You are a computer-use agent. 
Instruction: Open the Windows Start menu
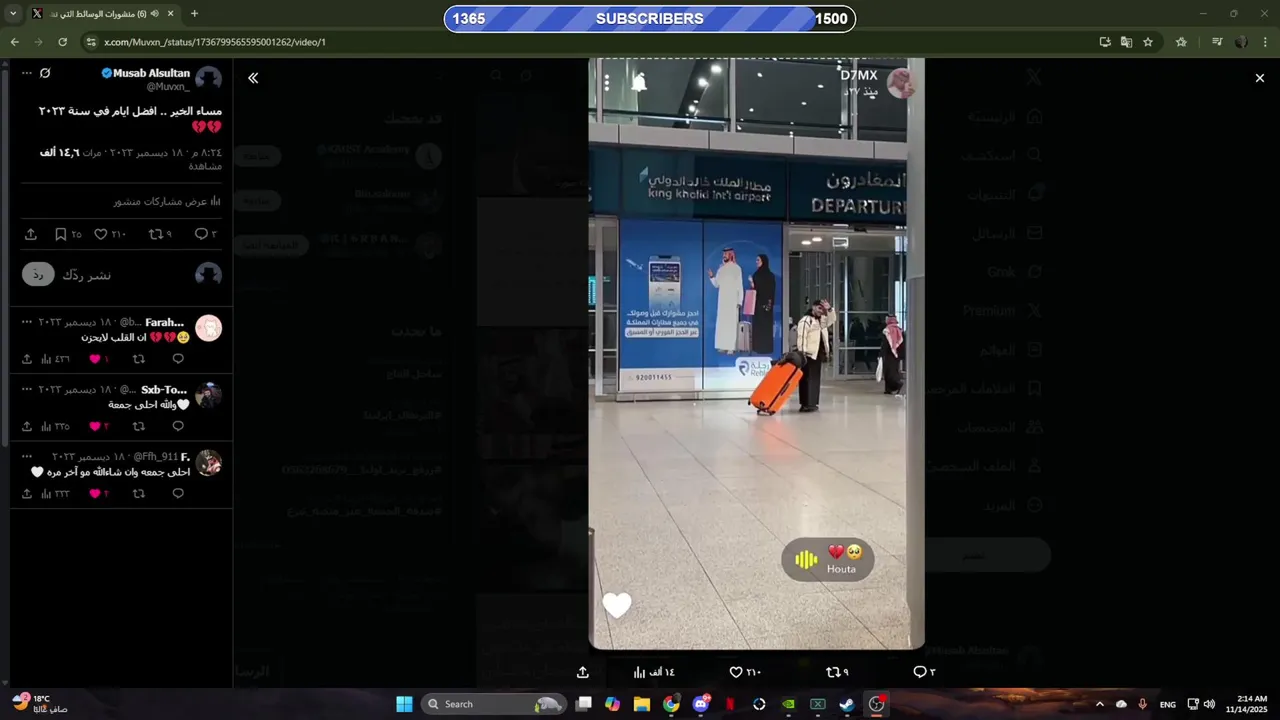point(404,704)
